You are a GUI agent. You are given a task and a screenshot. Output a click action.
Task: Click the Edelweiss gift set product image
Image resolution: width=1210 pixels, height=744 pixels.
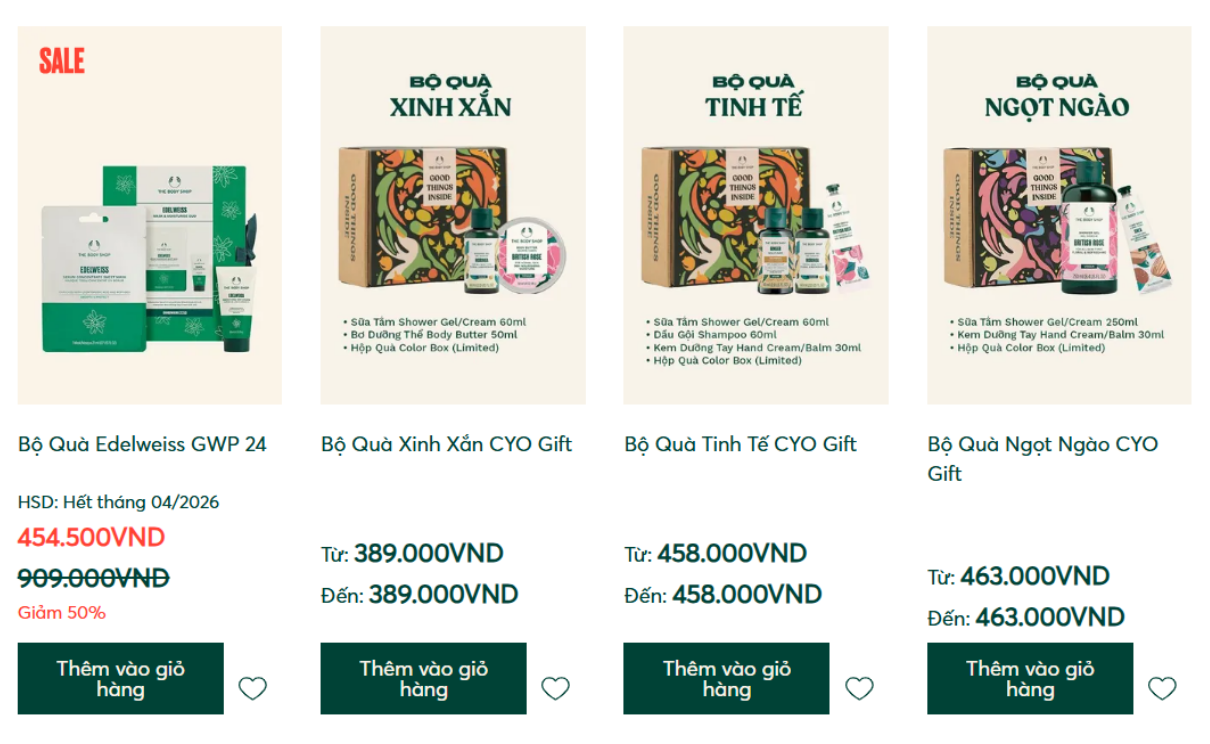coord(149,260)
